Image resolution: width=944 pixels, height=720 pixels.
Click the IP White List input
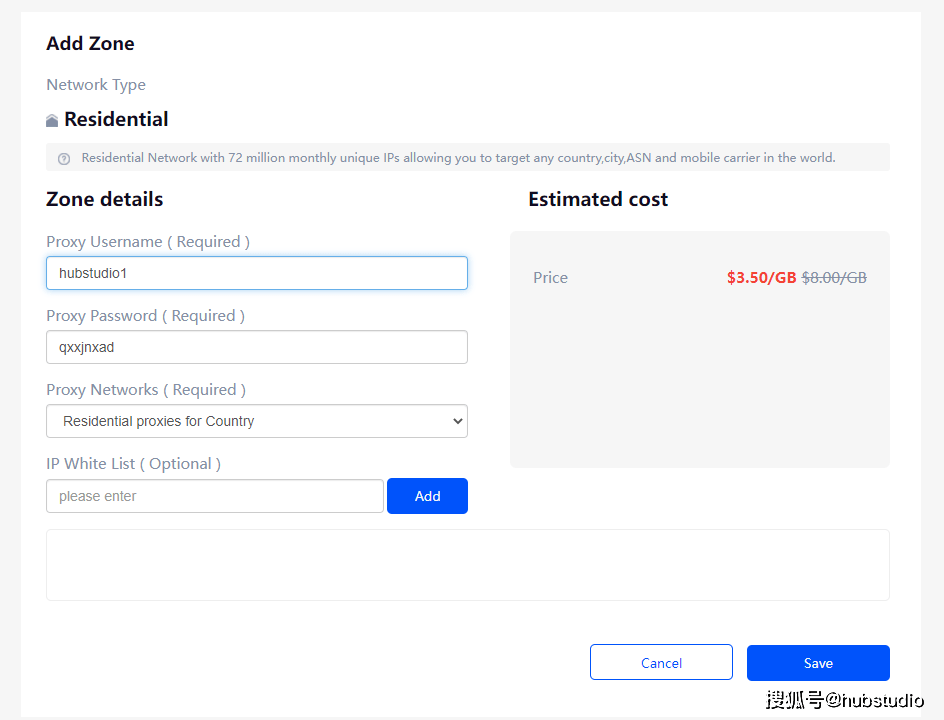coord(215,496)
